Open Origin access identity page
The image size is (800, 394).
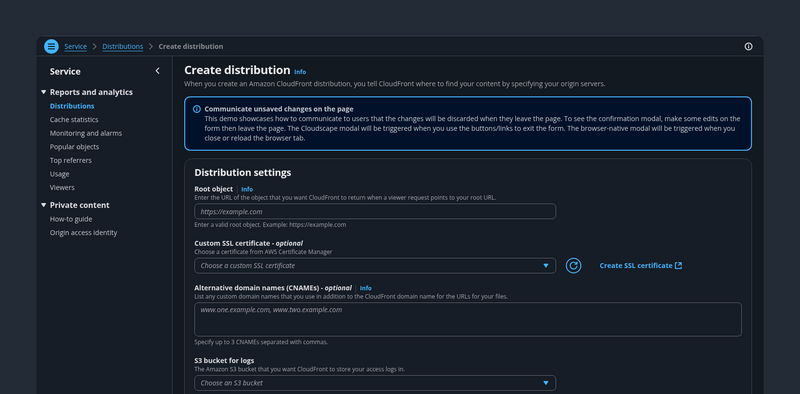coord(83,233)
